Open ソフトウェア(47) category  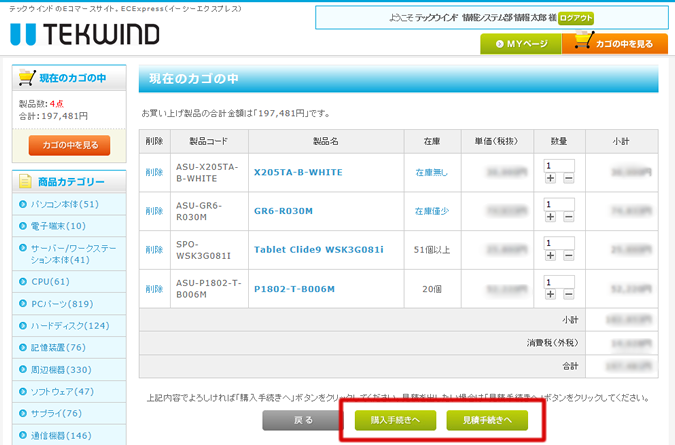(62, 392)
